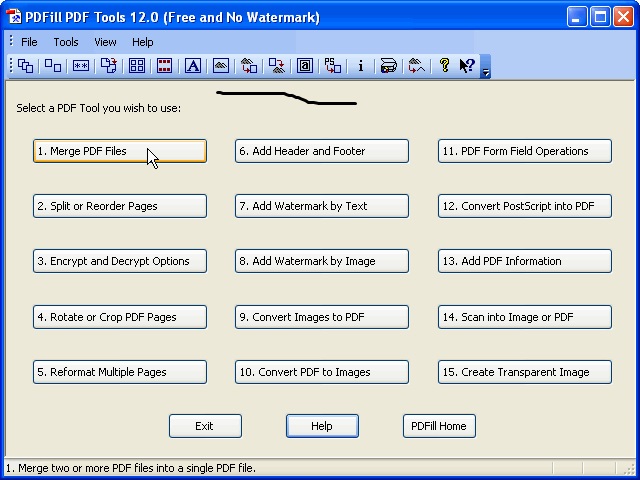Screen dimensions: 640x480
Task: Launch '14. Scan into Image or PDF'
Action: pos(525,317)
